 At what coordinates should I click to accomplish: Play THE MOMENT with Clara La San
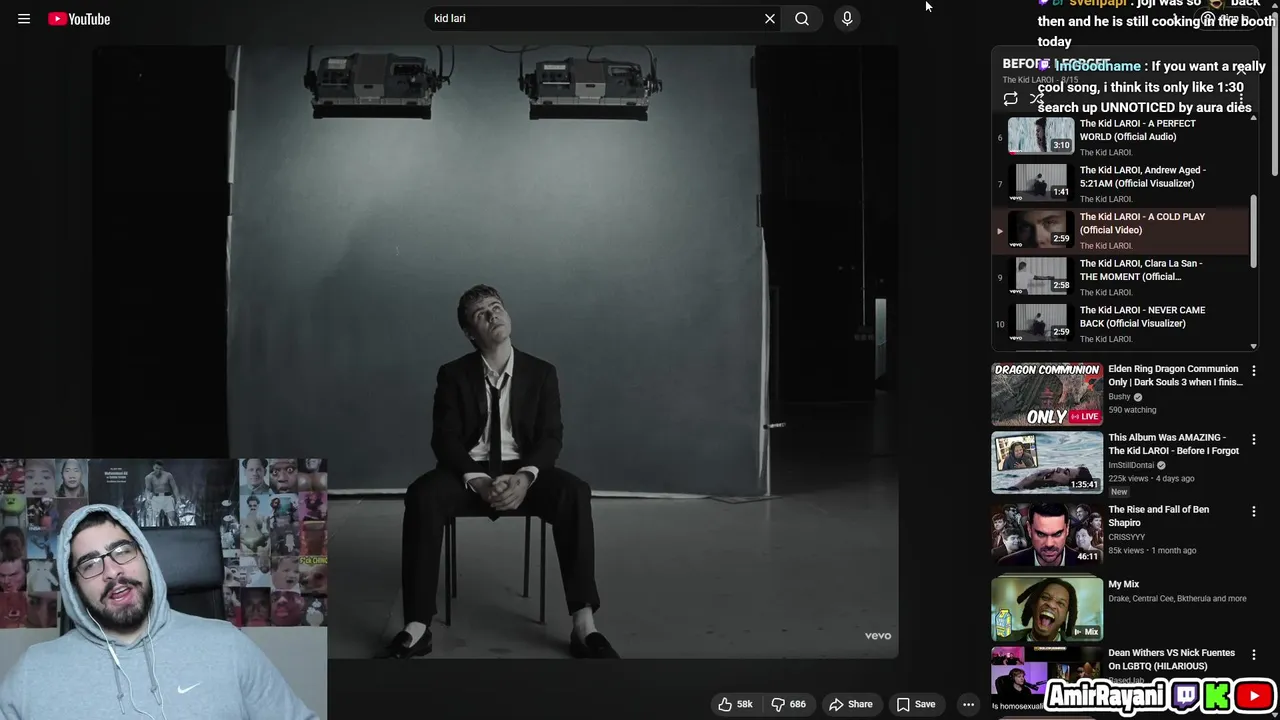point(1121,277)
